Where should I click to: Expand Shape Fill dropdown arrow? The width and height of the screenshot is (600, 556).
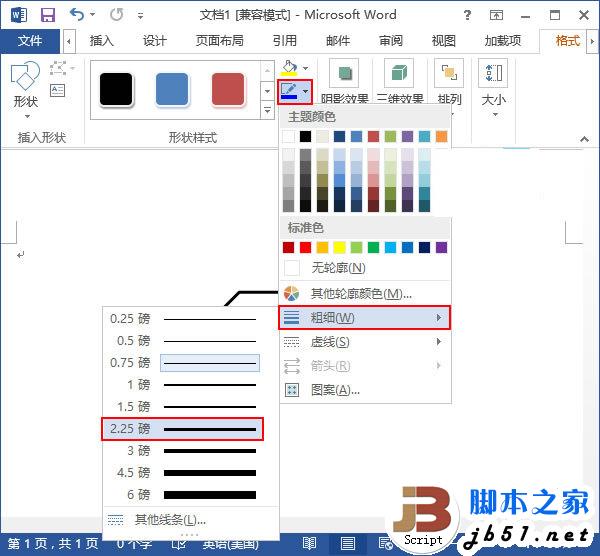point(305,68)
